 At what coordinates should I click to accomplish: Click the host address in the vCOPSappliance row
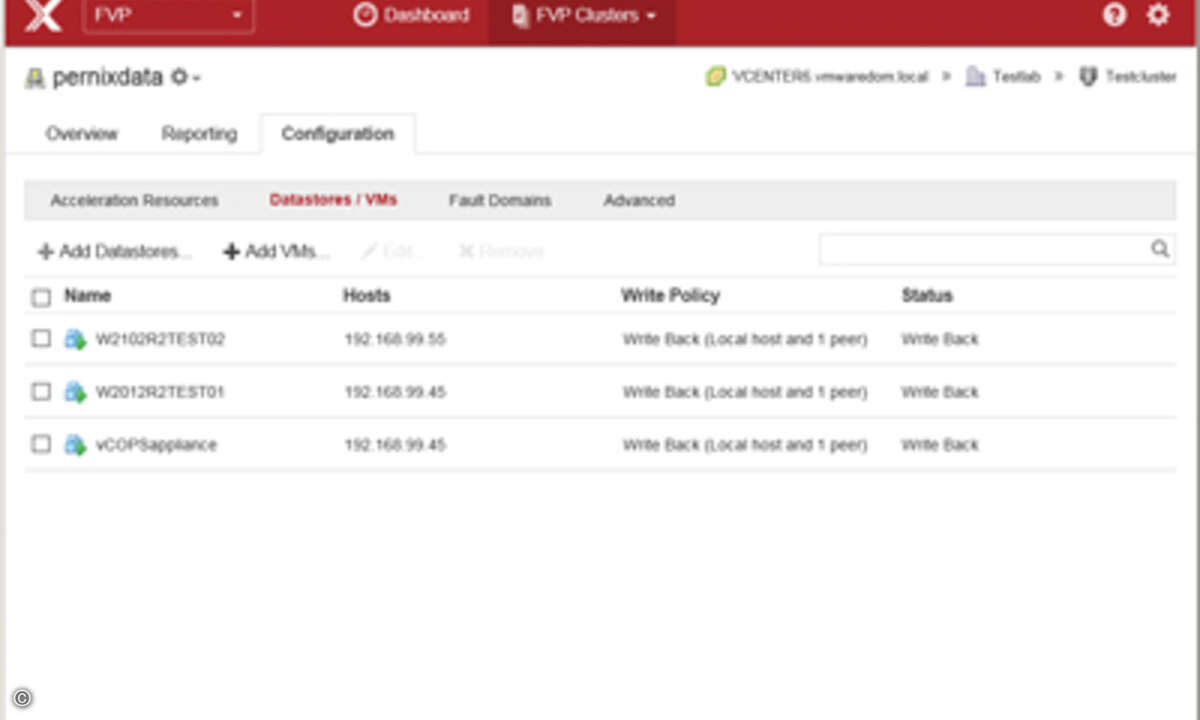tap(395, 446)
